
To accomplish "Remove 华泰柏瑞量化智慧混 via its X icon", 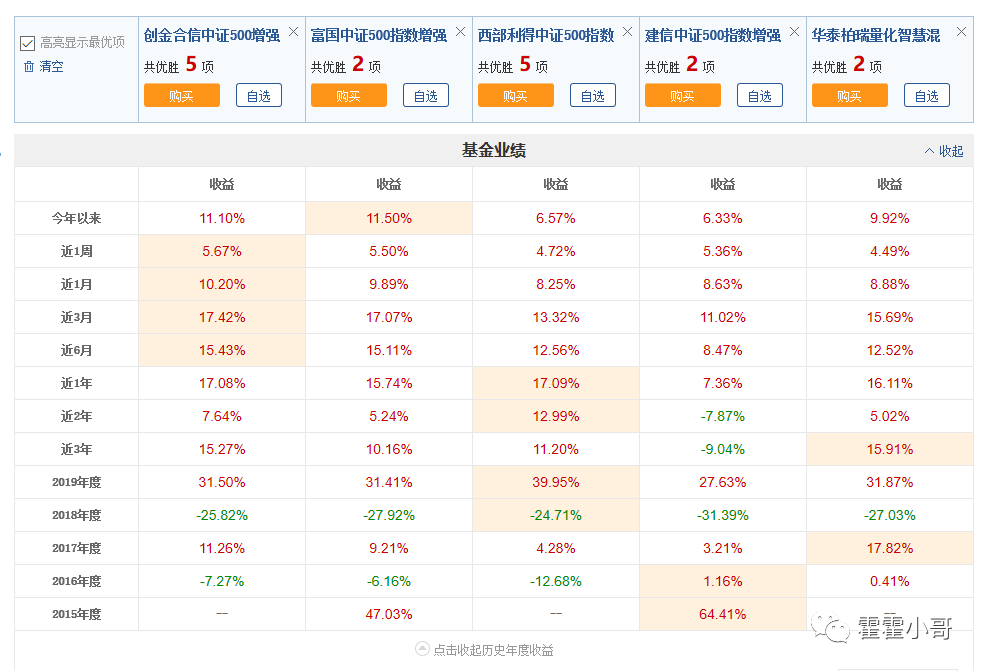I will (x=961, y=30).
